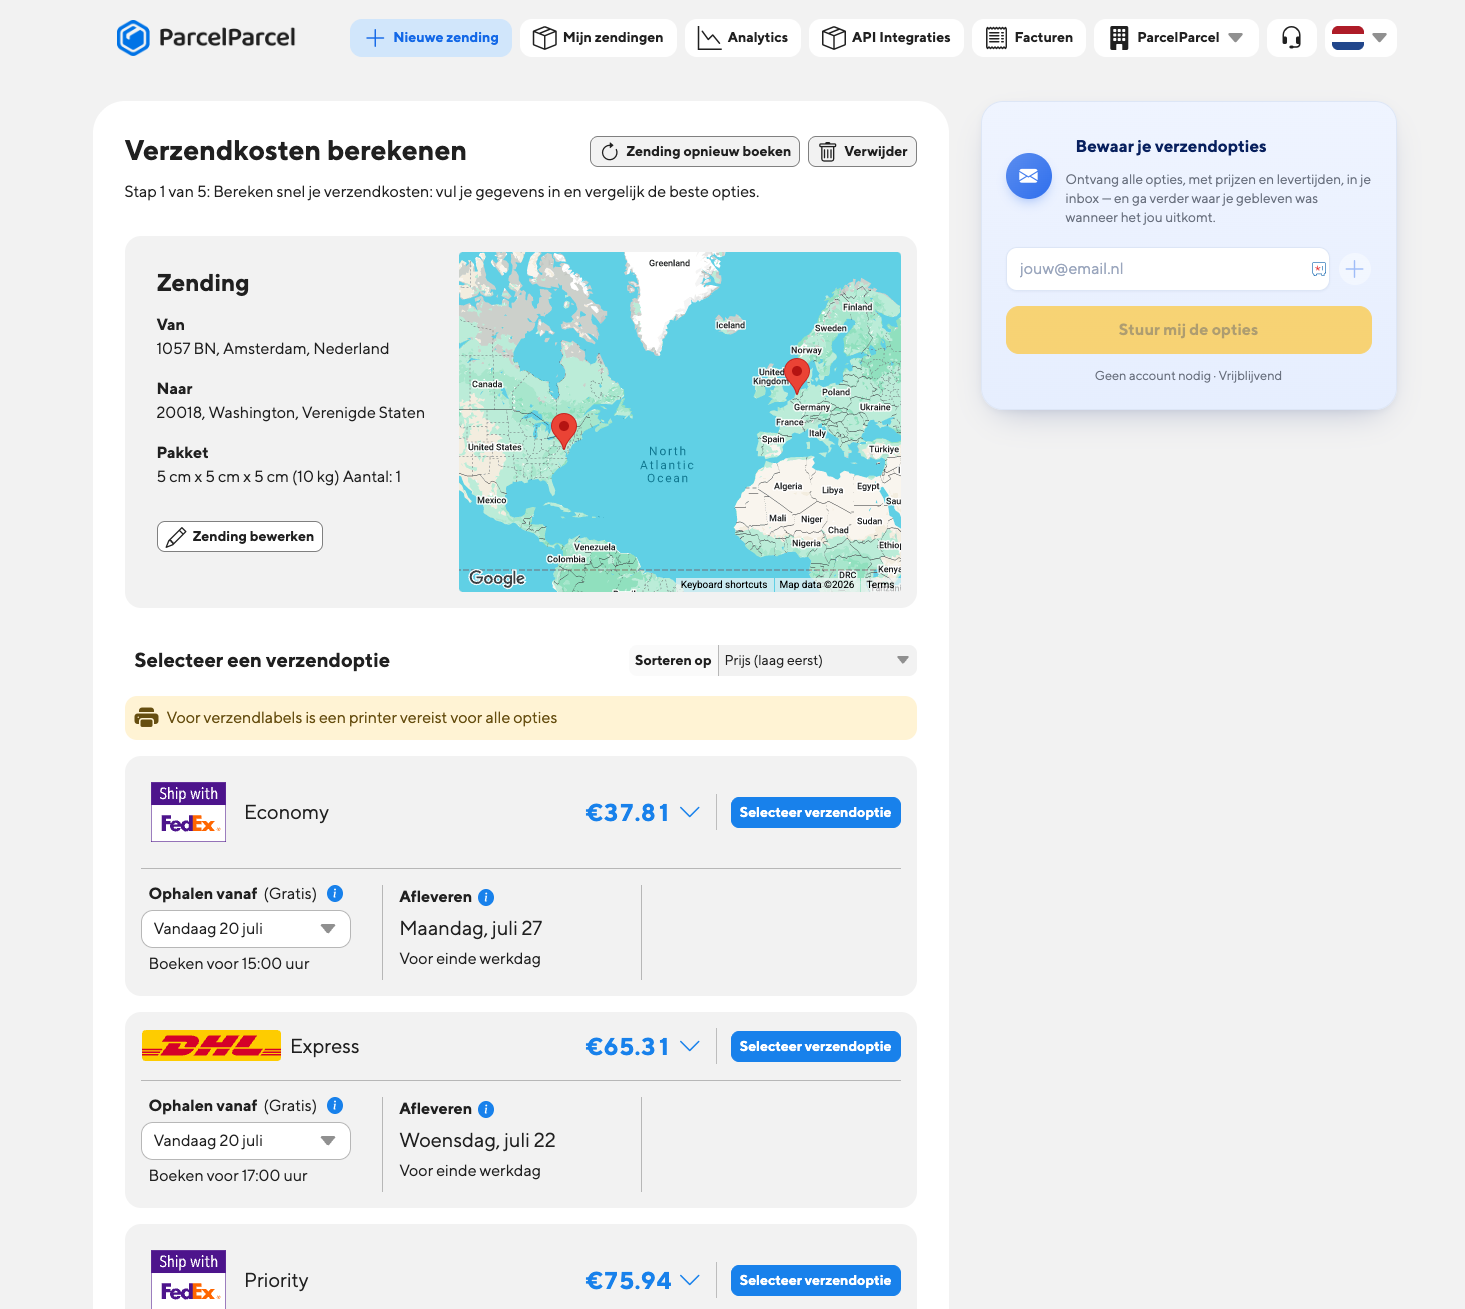Select FedEx Economy shipping option

click(x=815, y=812)
